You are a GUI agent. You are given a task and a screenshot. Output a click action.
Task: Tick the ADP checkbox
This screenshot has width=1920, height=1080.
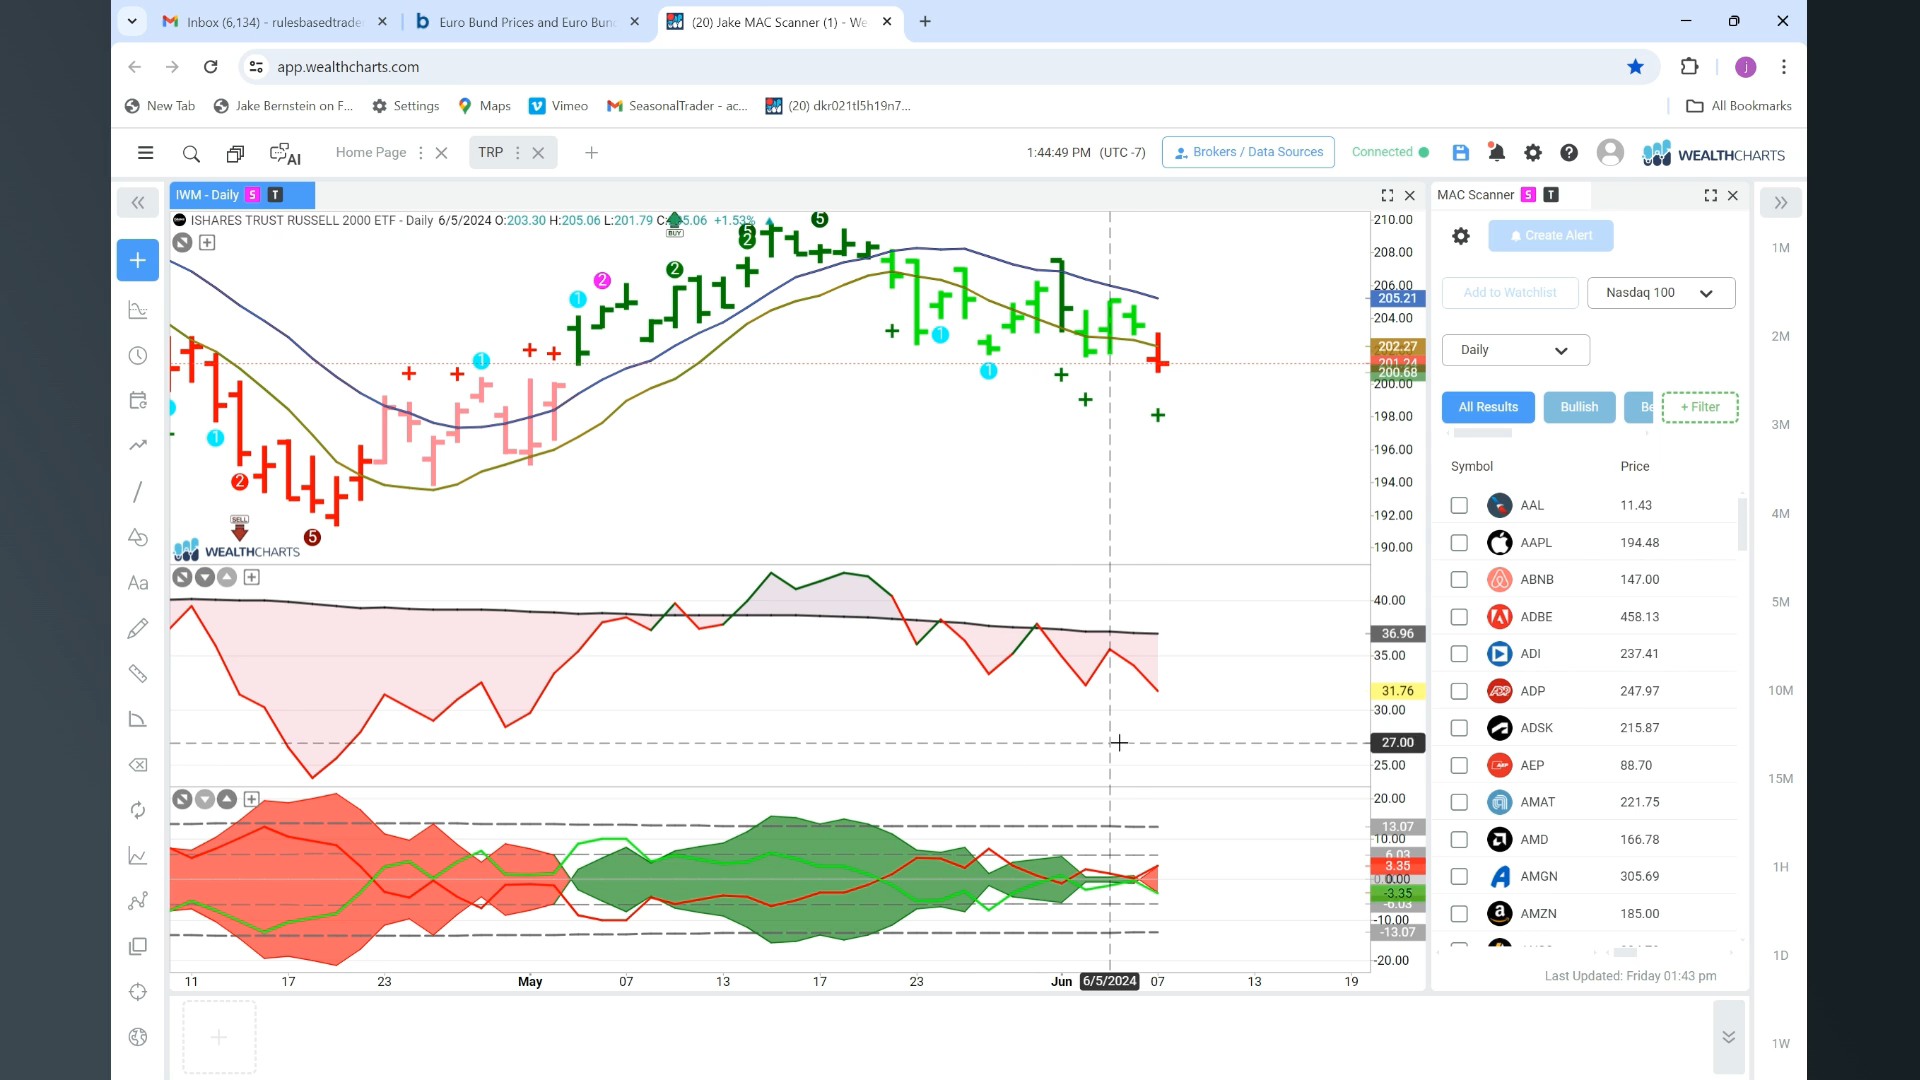[x=1459, y=691]
